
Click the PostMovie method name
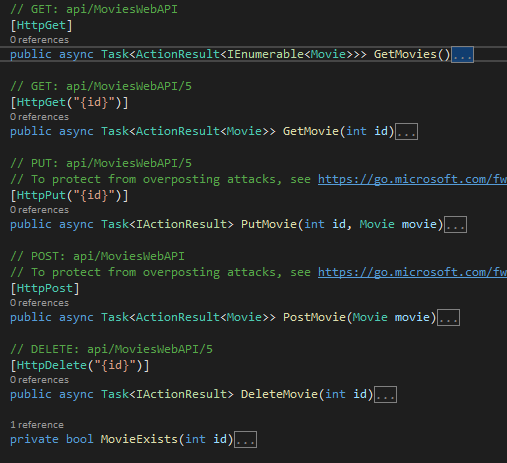pos(314,317)
